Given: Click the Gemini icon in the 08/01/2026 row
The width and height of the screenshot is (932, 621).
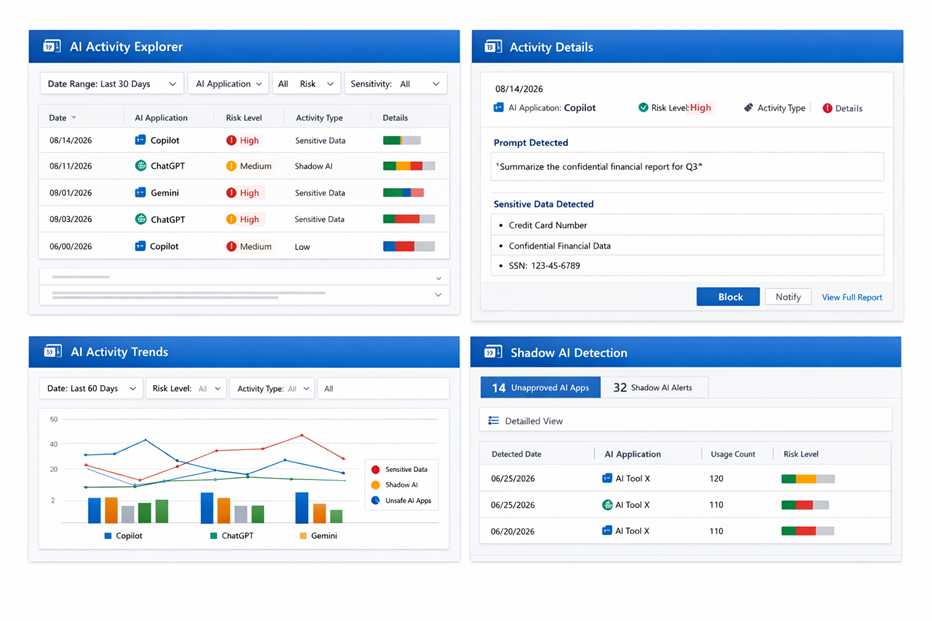Looking at the screenshot, I should point(140,193).
